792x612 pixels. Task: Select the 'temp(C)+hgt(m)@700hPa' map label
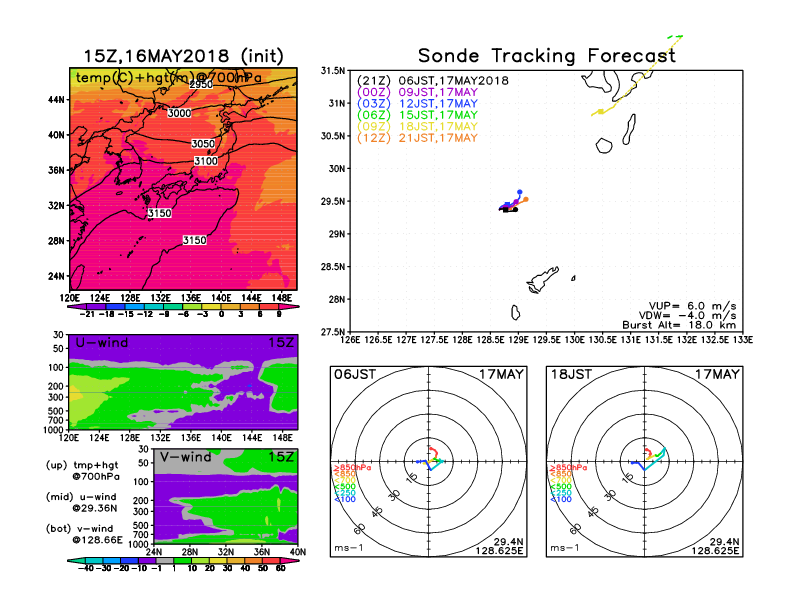click(169, 78)
